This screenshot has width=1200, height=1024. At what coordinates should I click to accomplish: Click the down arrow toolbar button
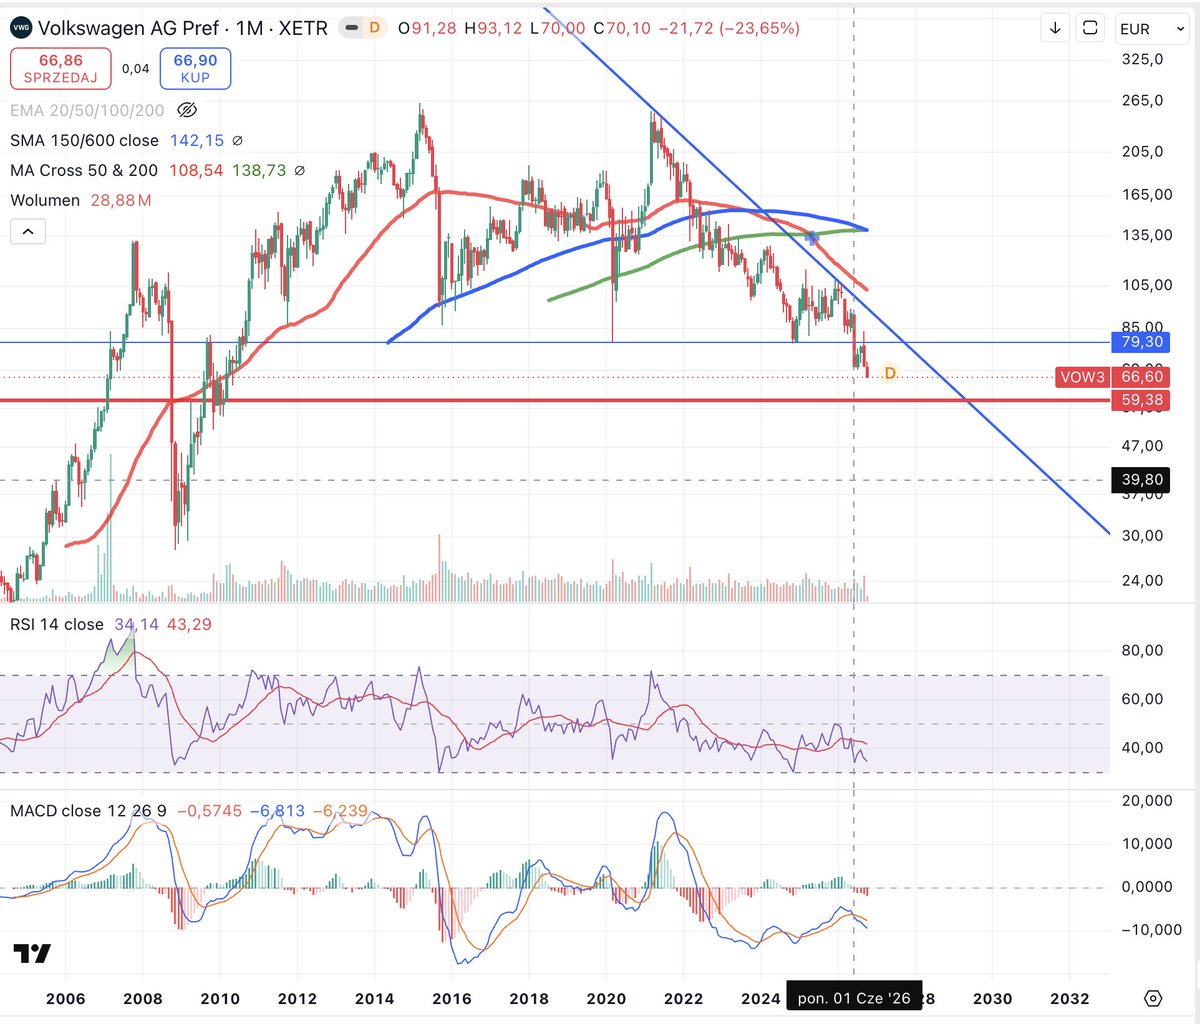(x=1055, y=28)
